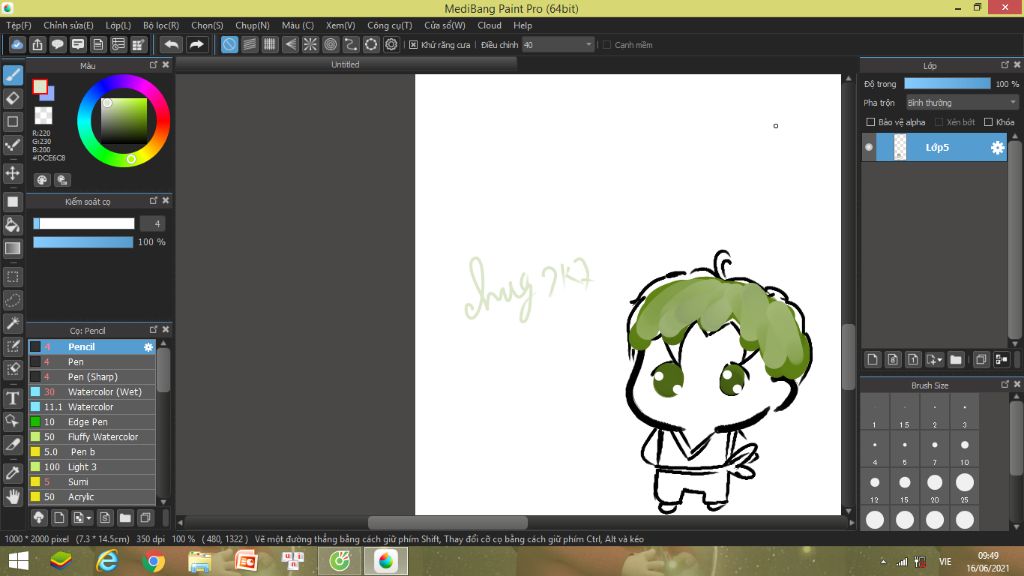Enable vanishing point snap
This screenshot has width=1024, height=576.
tap(290, 44)
